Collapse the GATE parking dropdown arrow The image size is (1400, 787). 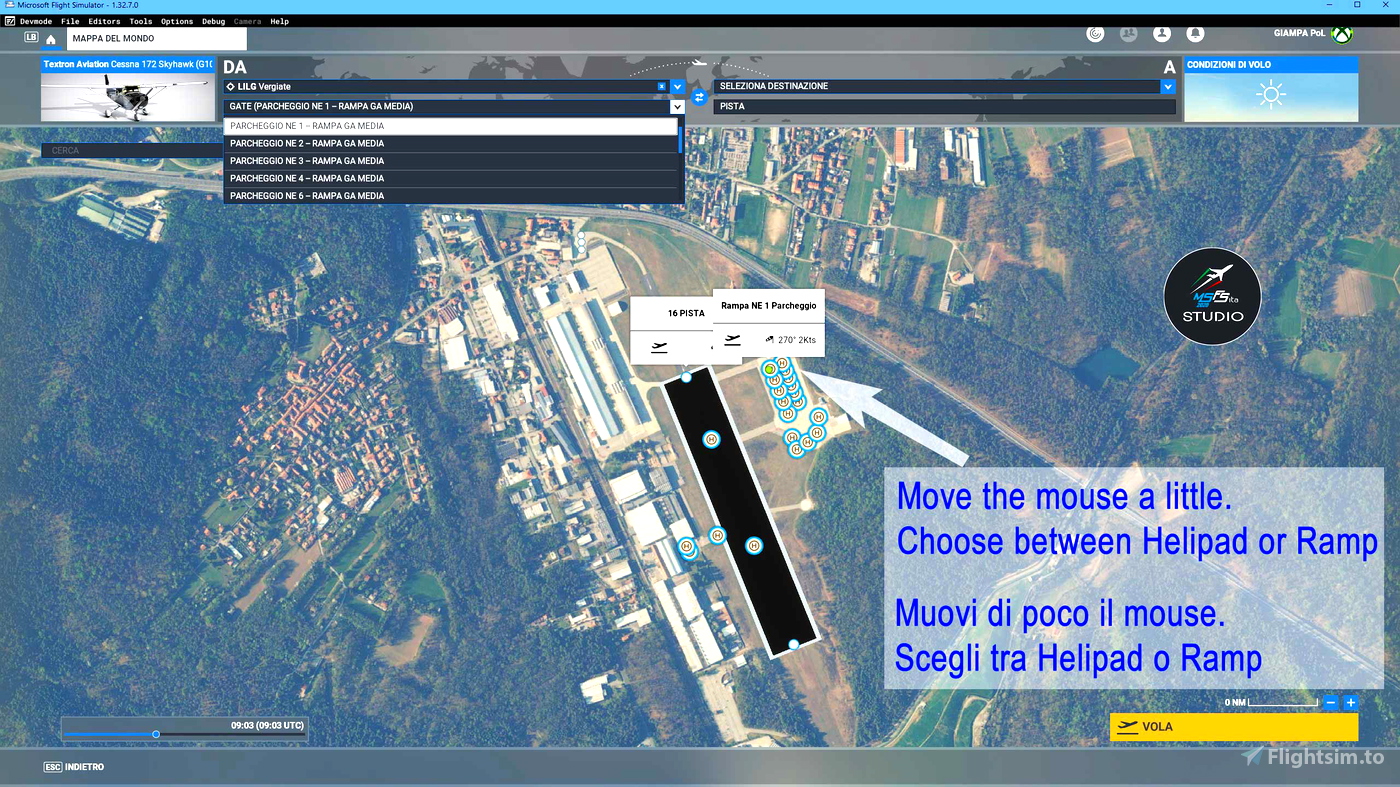tap(677, 106)
